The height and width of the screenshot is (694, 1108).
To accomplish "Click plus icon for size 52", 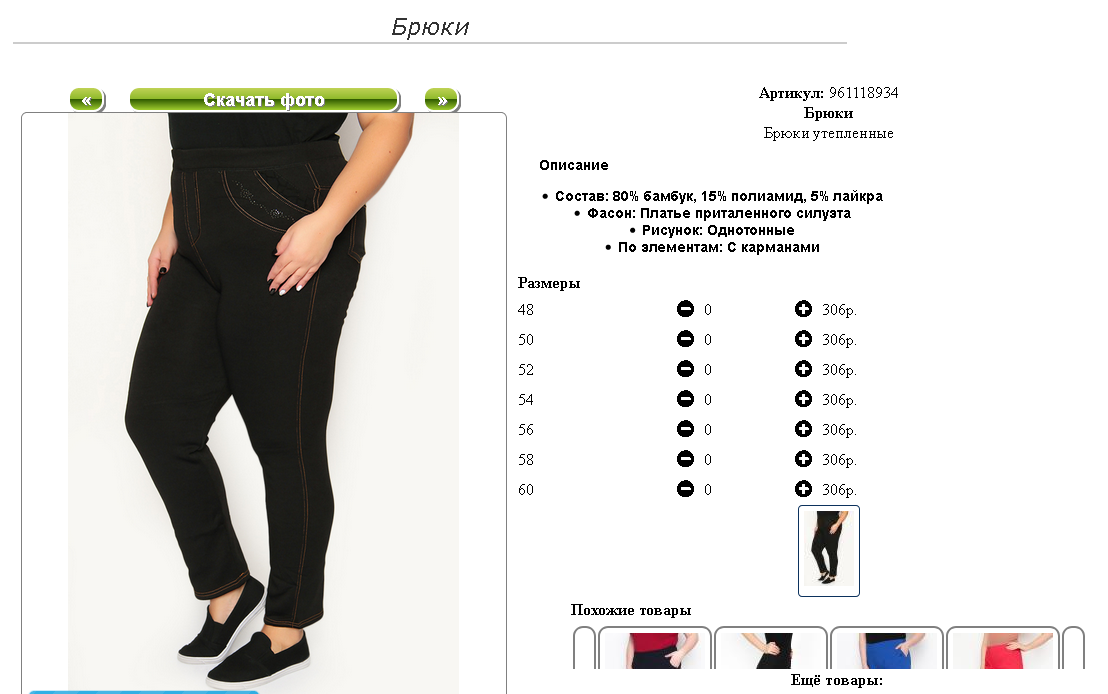I will tap(803, 369).
